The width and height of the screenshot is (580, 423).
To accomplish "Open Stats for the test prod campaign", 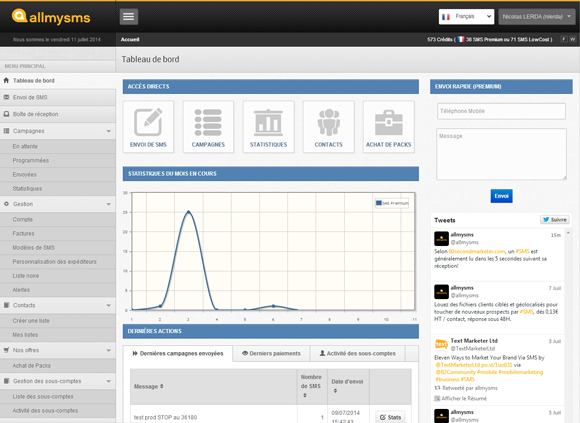I will [390, 417].
